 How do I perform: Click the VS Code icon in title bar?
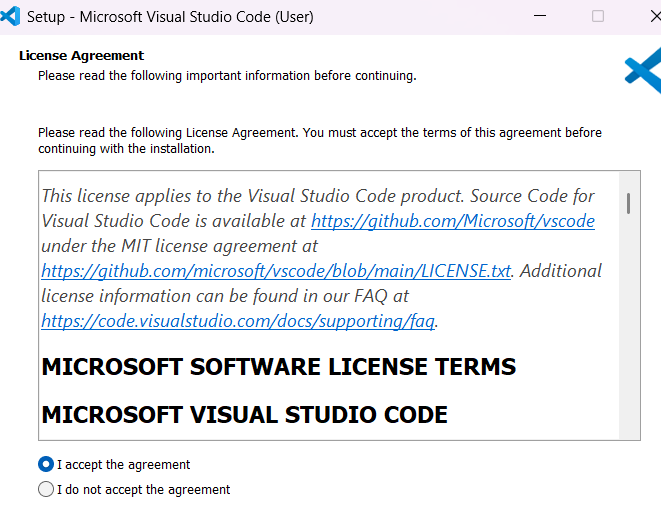pyautogui.click(x=10, y=16)
